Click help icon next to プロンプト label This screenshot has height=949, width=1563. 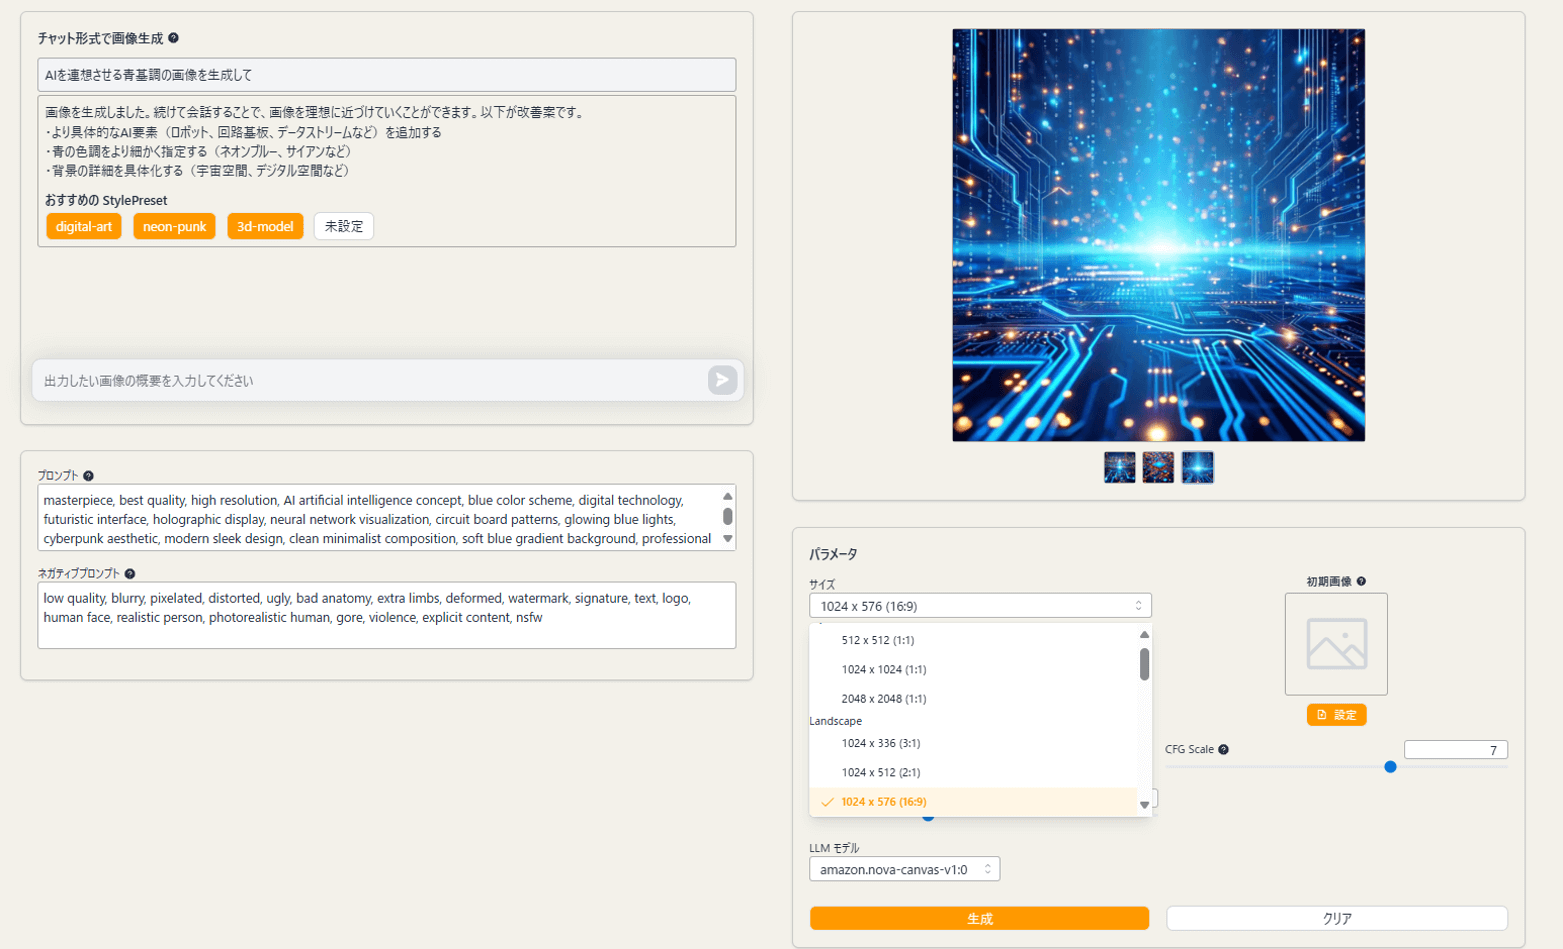[x=89, y=476]
